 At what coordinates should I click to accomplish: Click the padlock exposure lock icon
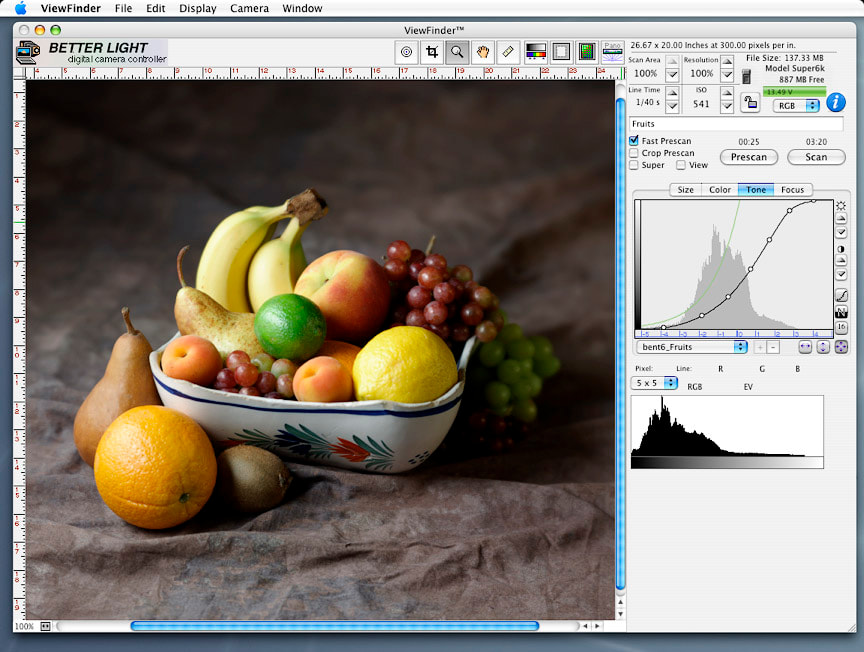[x=750, y=103]
